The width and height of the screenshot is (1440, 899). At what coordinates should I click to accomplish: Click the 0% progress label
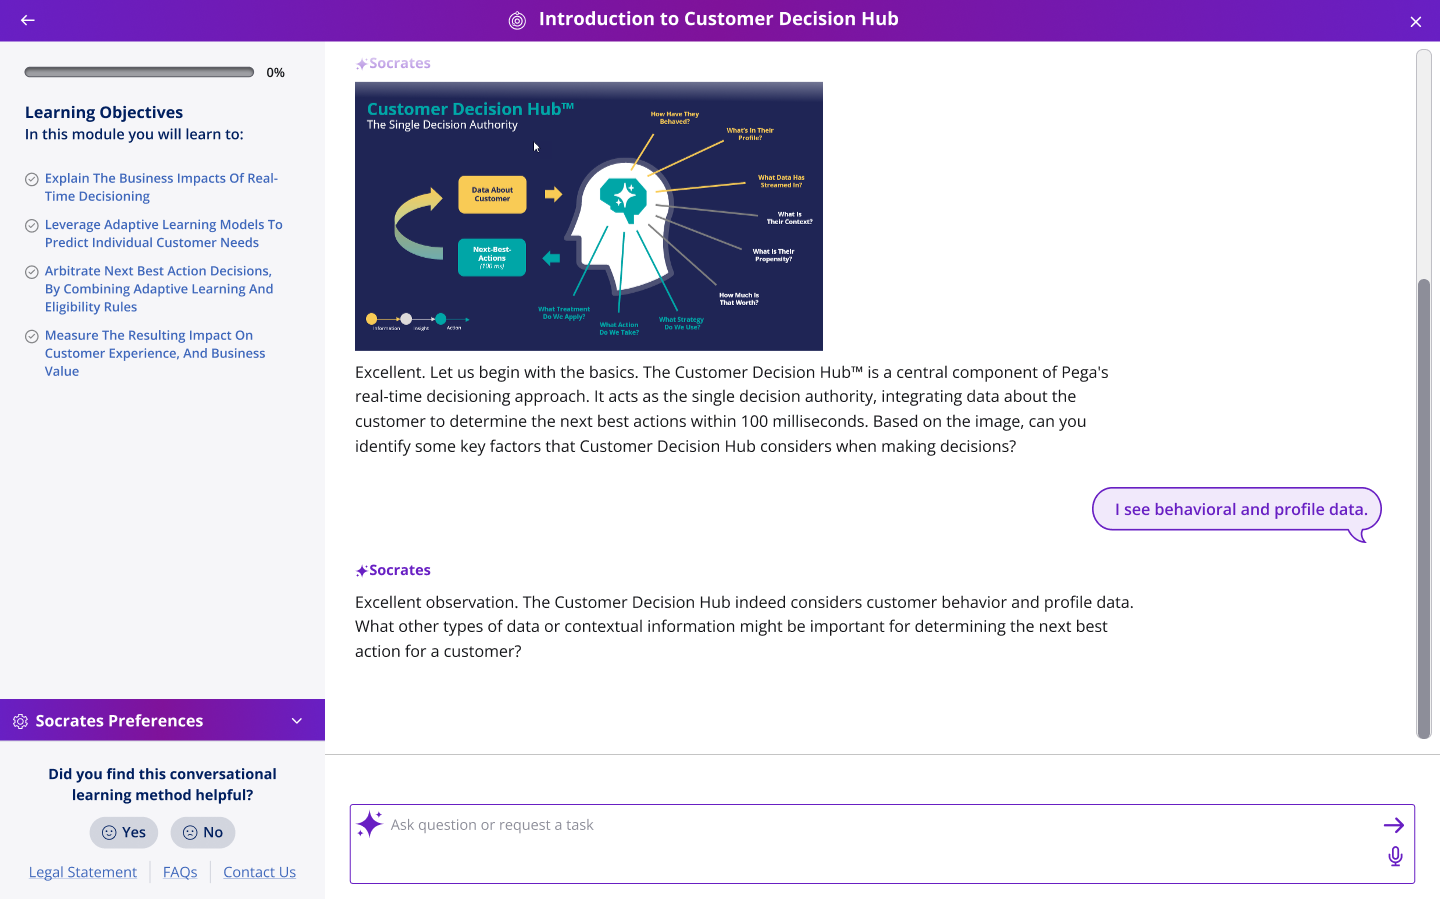(x=276, y=72)
